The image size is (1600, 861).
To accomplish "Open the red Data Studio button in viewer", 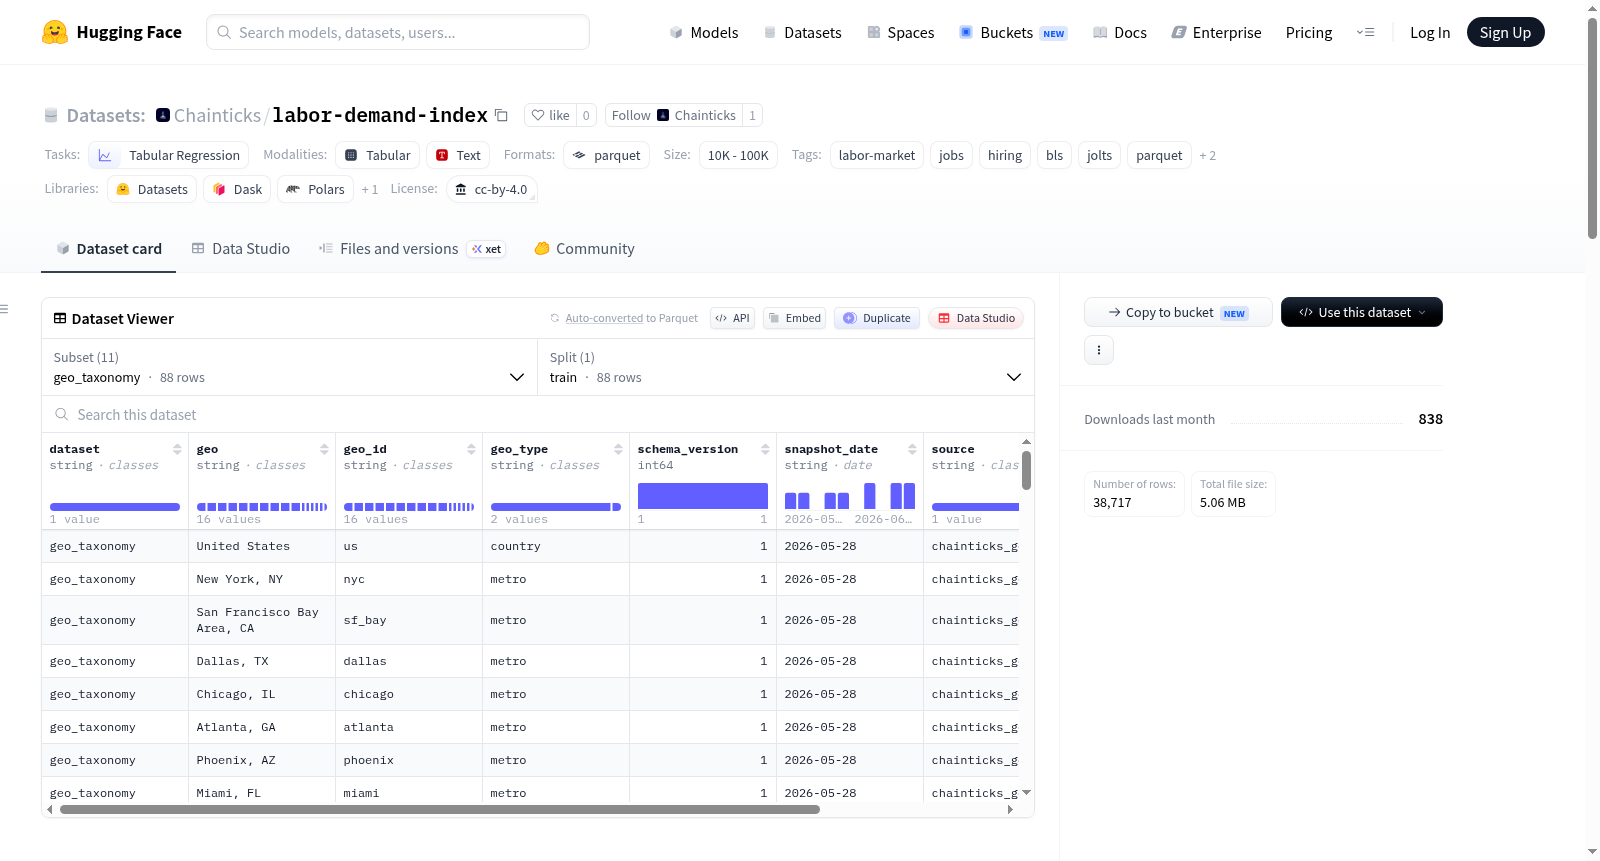I will (976, 318).
